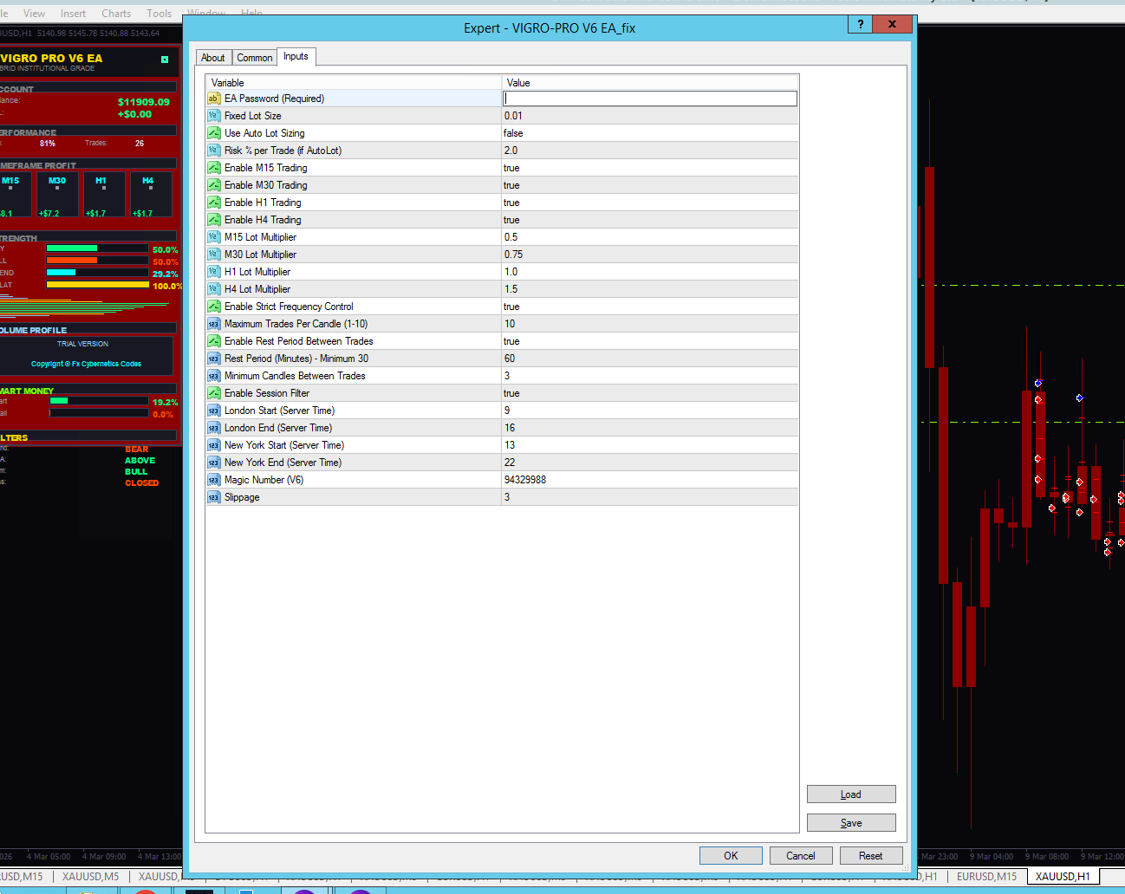The height and width of the screenshot is (894, 1125).
Task: Click the small square on VIGRO PRO panel header
Action: [x=164, y=60]
